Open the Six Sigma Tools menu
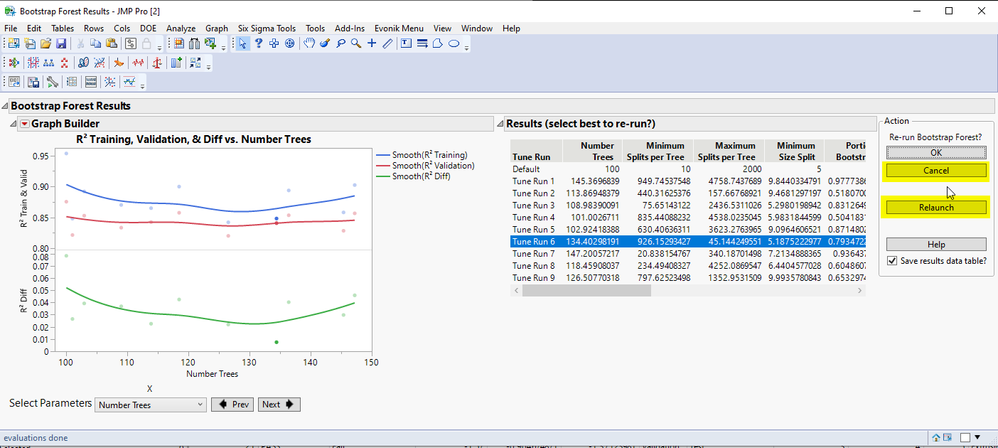Screen dimensions: 998x448 [x=269, y=29]
